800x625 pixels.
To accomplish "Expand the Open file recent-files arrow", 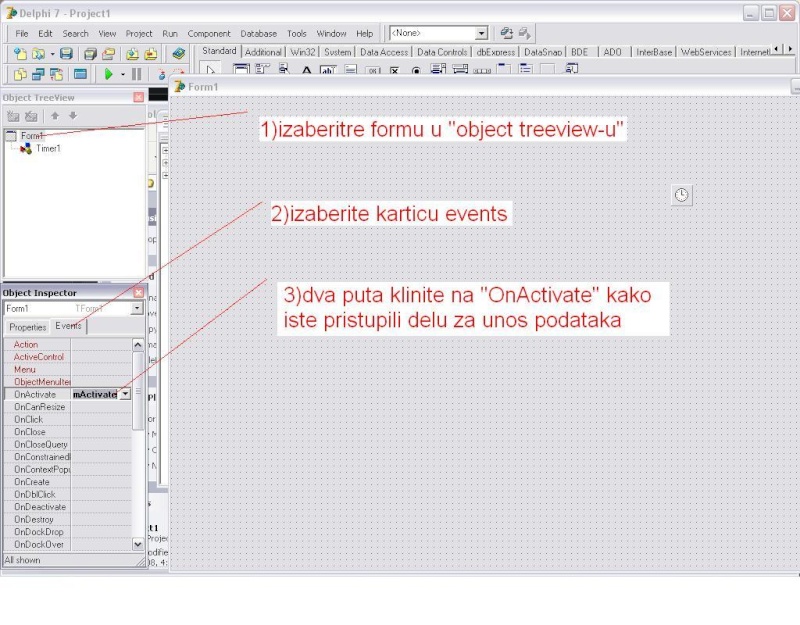I will click(52, 54).
